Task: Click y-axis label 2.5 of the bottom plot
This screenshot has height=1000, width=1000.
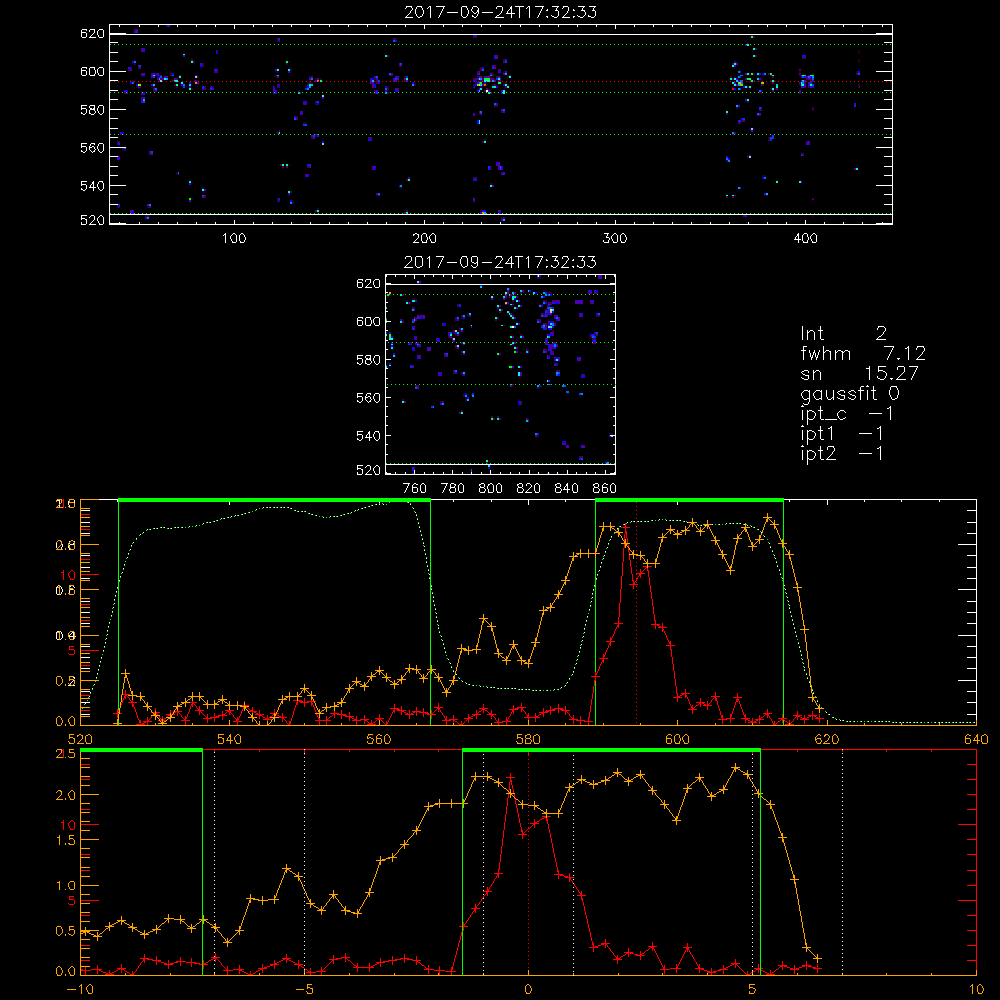Action: (66, 754)
